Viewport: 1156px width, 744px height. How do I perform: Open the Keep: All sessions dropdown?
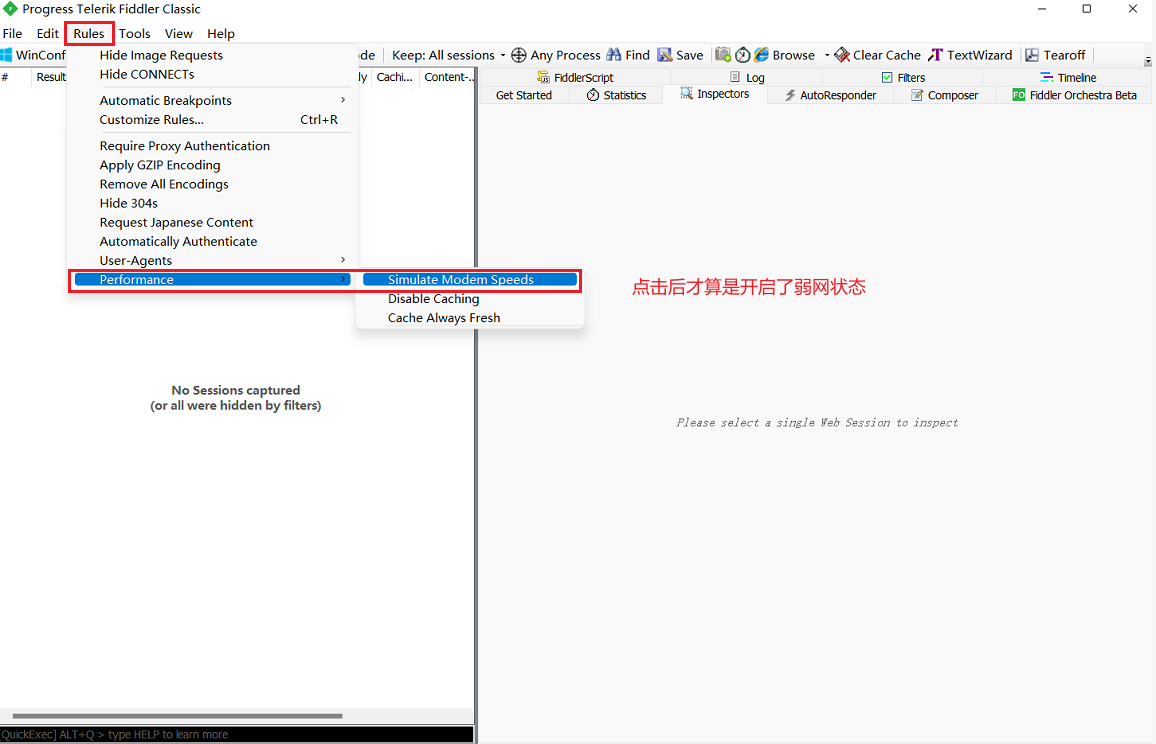tap(444, 55)
